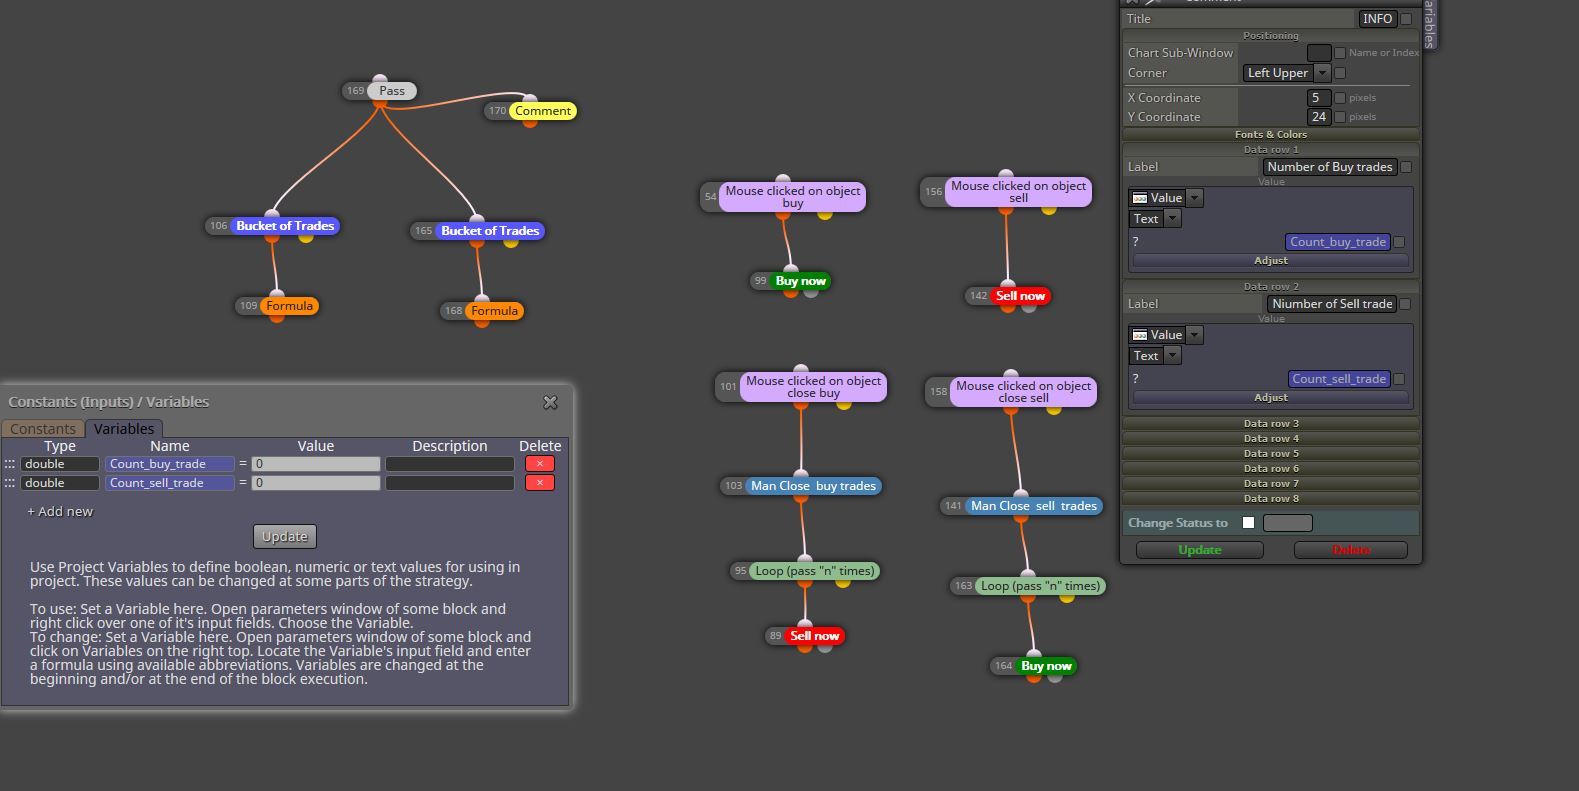Screen dimensions: 1579x791
Task: Expand the Data row 4 section
Action: (1271, 439)
